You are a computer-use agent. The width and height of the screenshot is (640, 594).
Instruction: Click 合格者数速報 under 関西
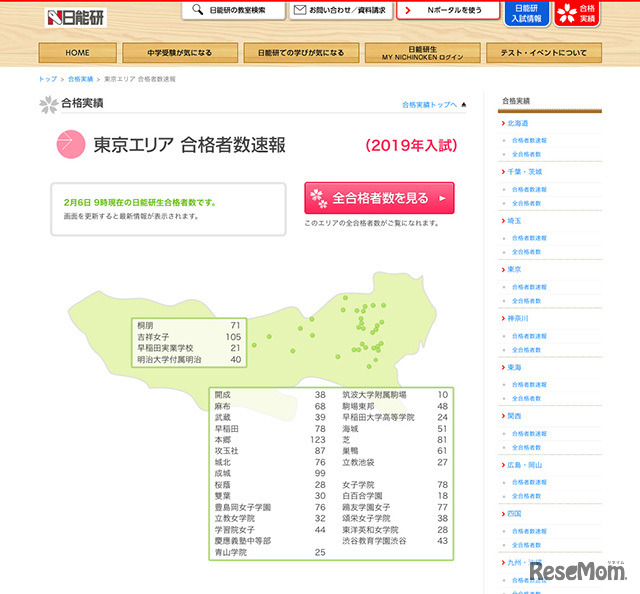pyautogui.click(x=529, y=434)
